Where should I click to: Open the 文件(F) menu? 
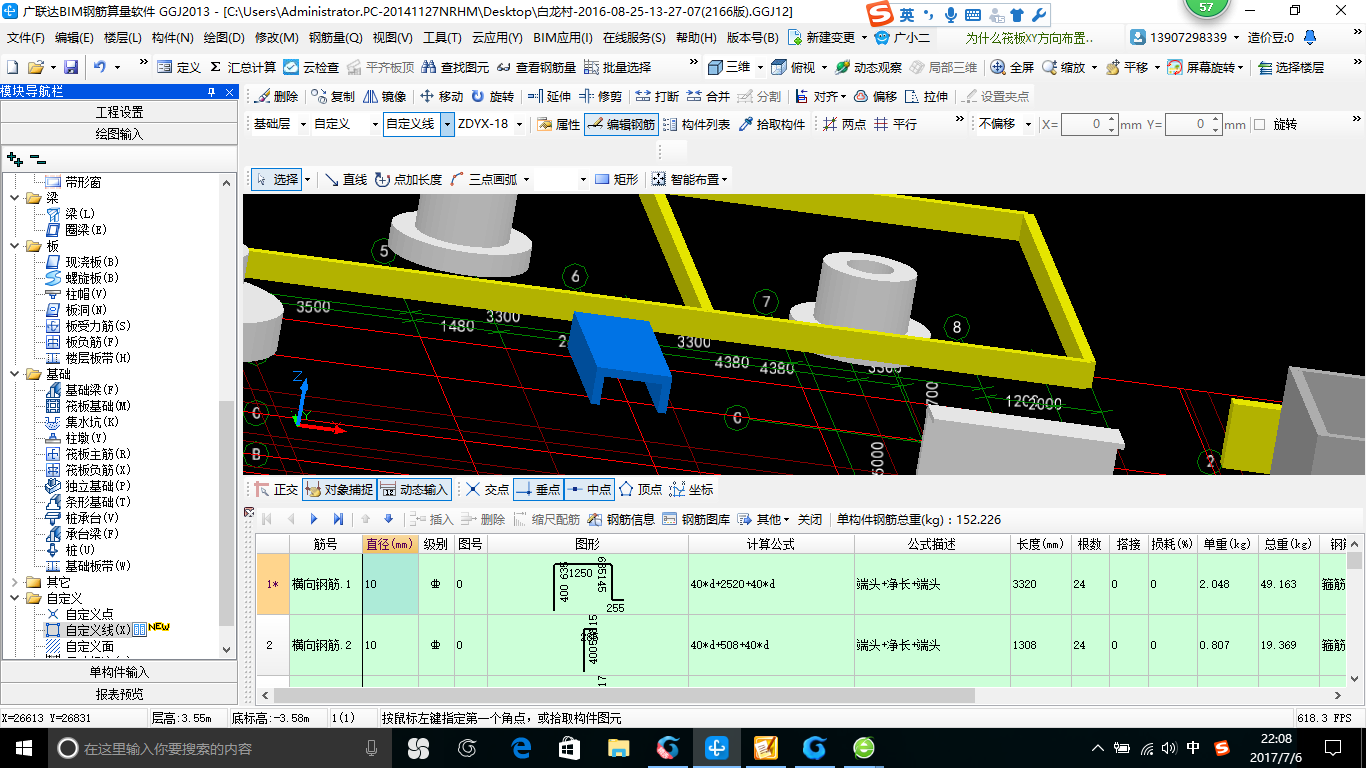coord(25,38)
